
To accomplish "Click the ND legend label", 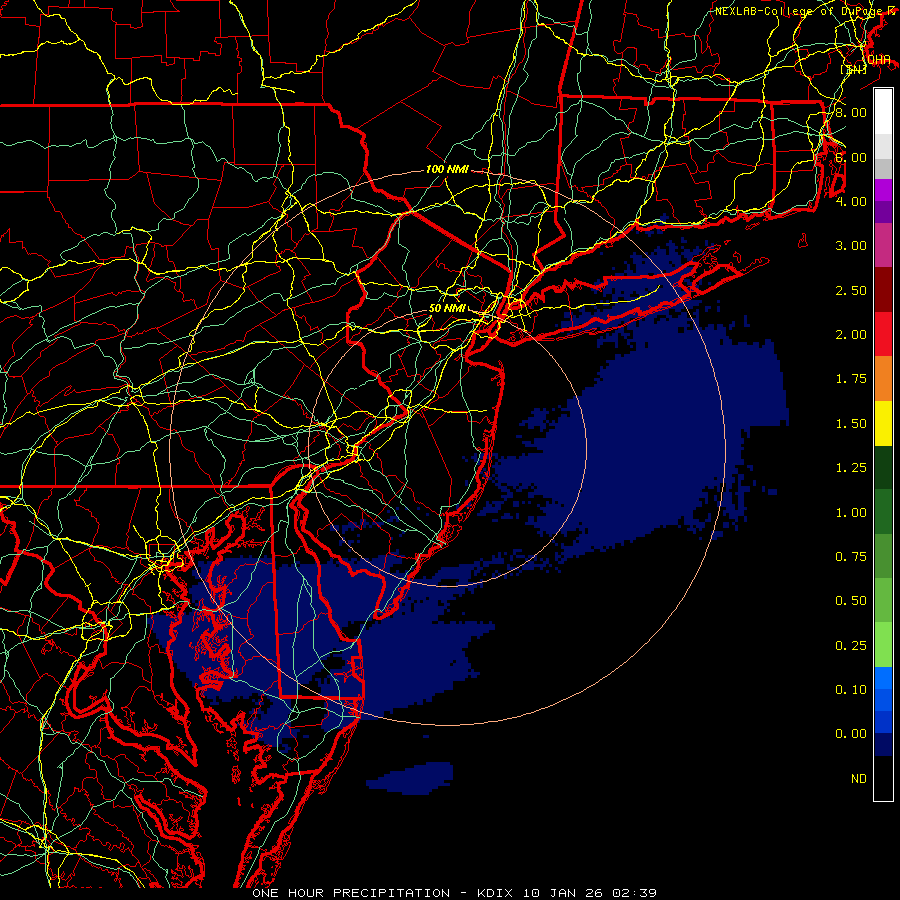I will tap(859, 779).
